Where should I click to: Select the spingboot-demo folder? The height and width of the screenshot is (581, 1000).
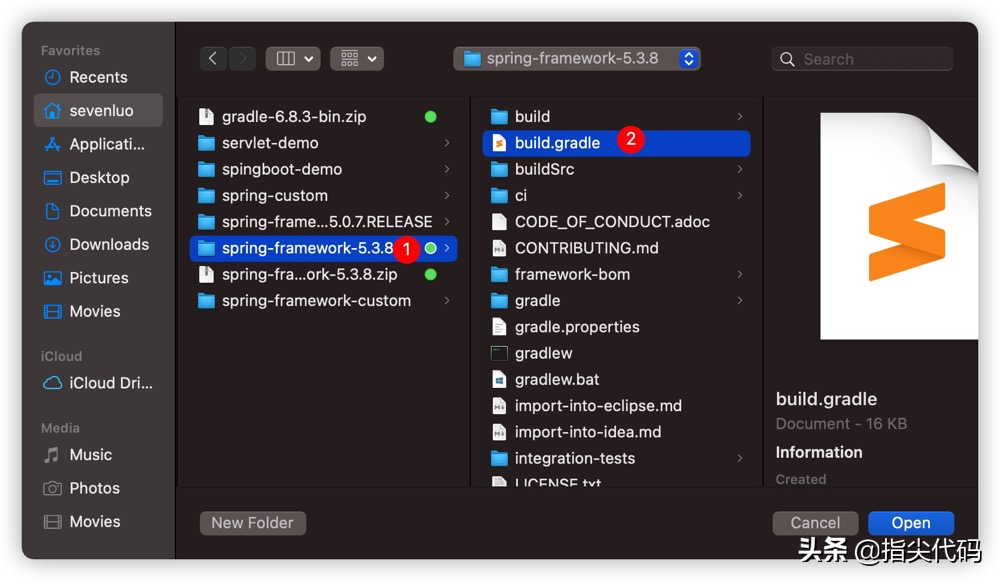tap(324, 169)
